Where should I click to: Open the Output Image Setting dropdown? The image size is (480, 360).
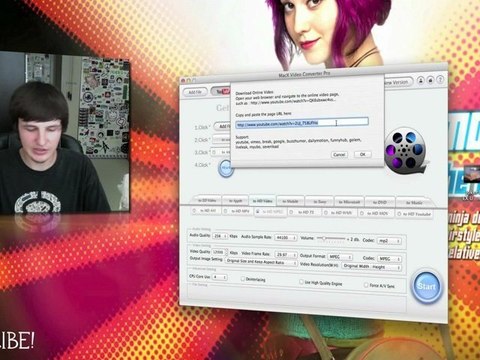pyautogui.click(x=261, y=262)
